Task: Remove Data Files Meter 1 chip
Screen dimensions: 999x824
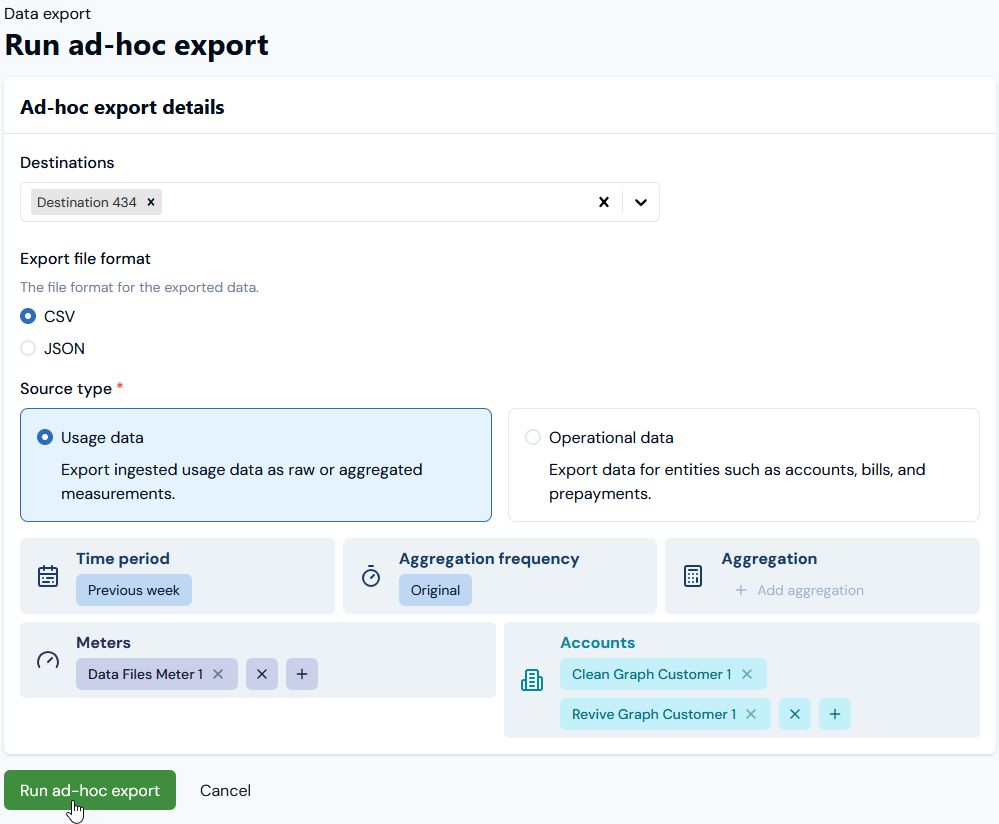Action: coord(218,674)
